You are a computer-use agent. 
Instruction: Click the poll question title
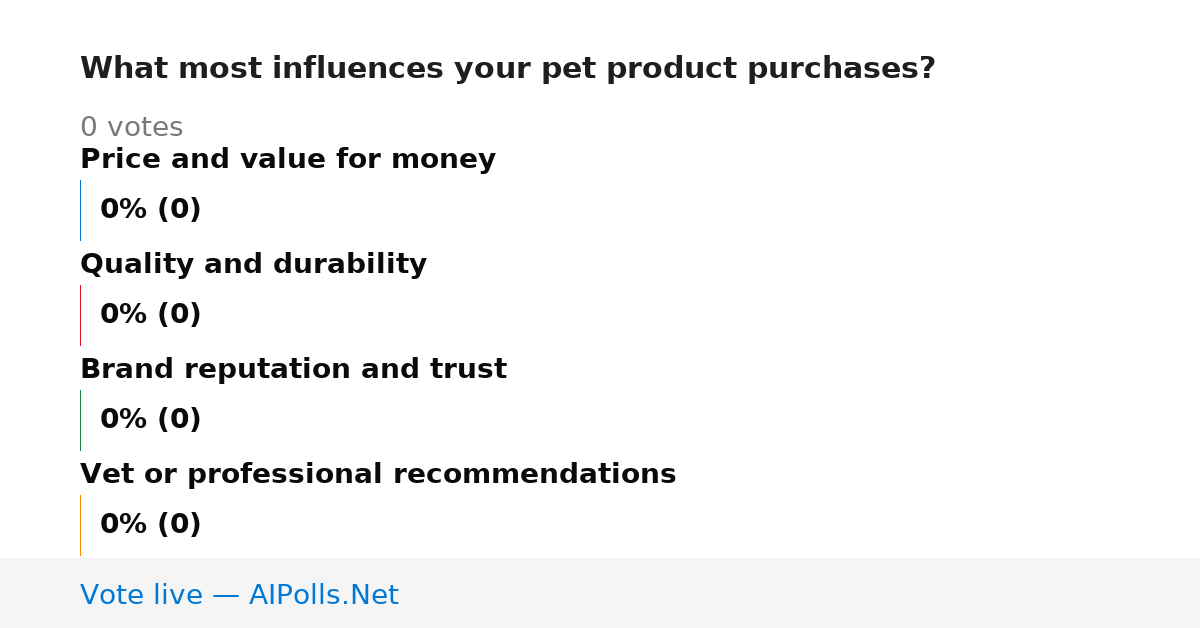(508, 69)
